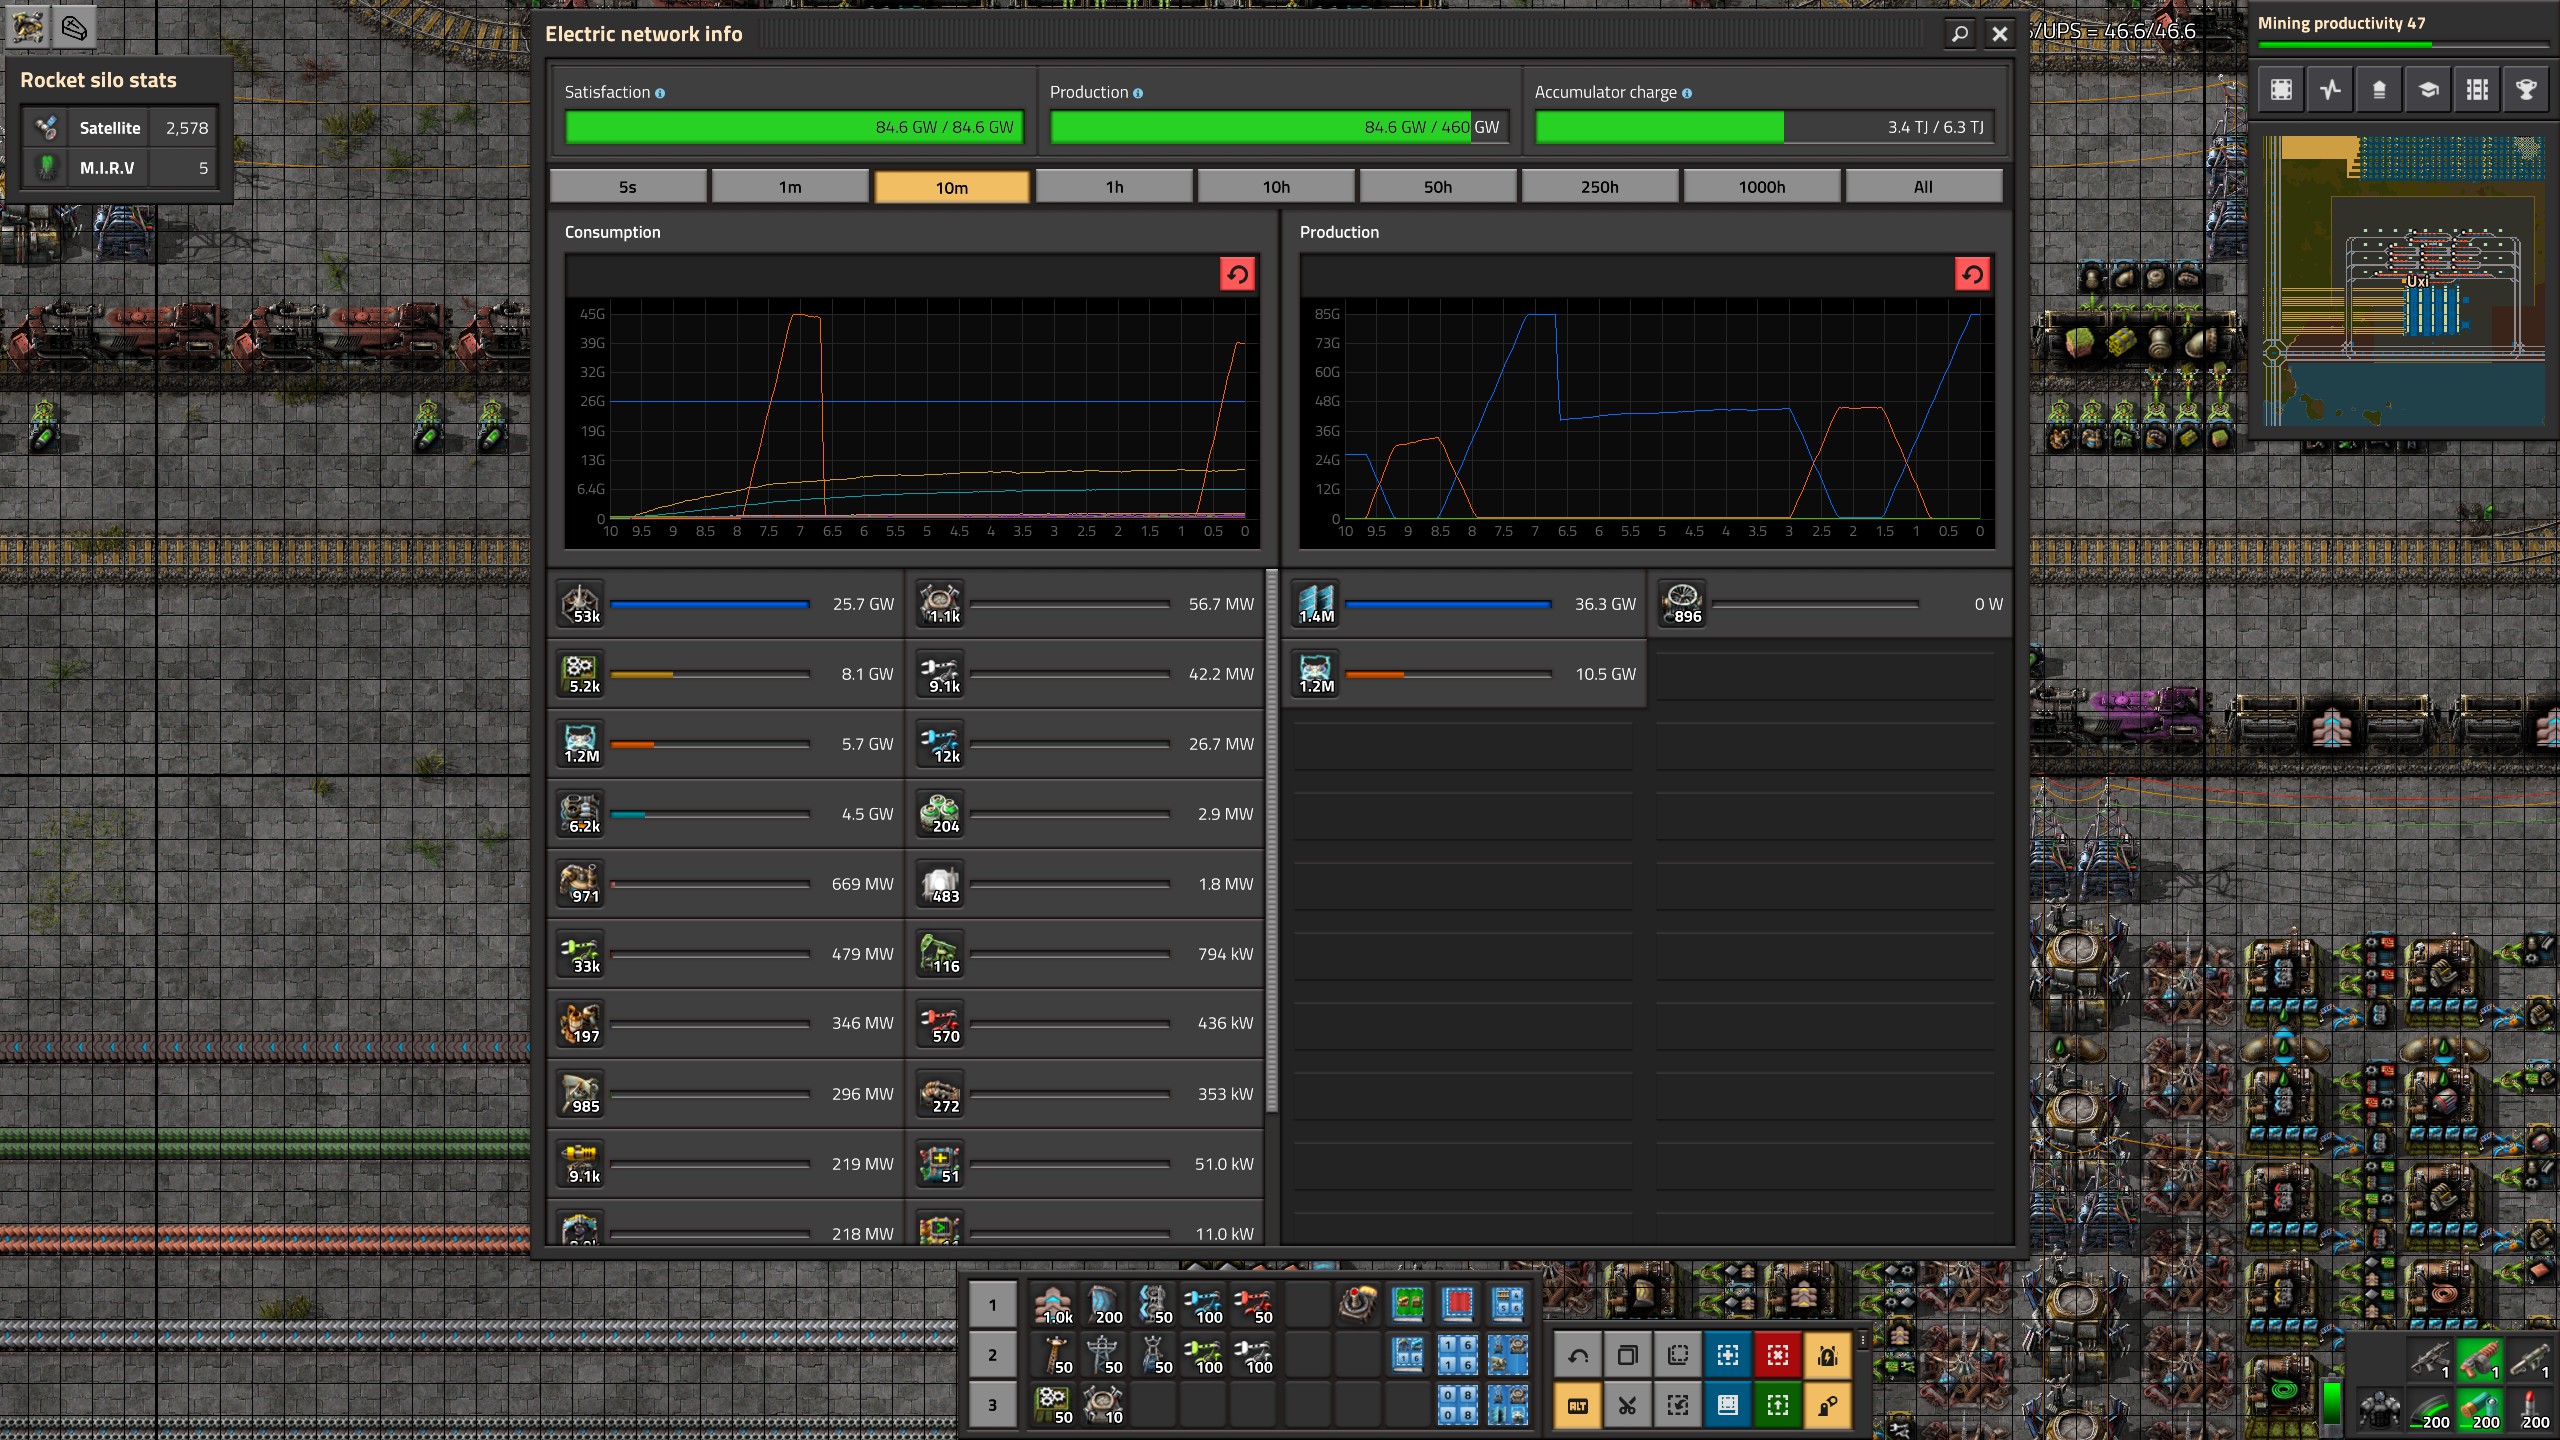The image size is (2560, 1440).
Task: Click the 570 inserter icon at 436 kW
Action: 941,1023
